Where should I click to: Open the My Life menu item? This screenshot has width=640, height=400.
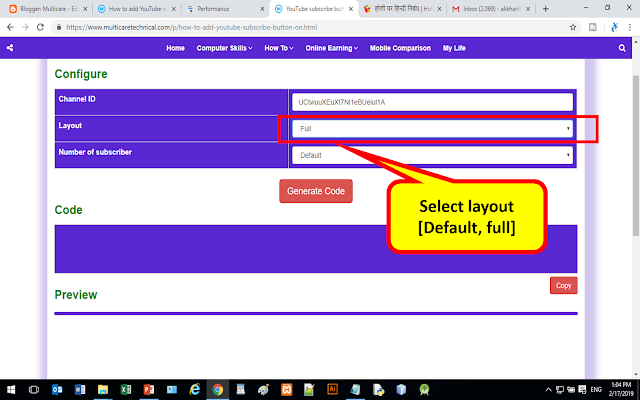point(454,48)
